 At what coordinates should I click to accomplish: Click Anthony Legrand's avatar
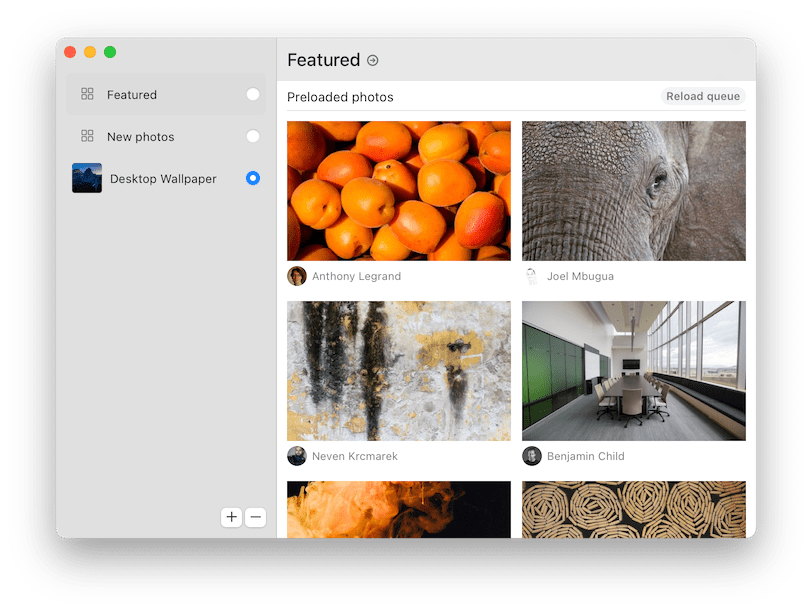[297, 276]
